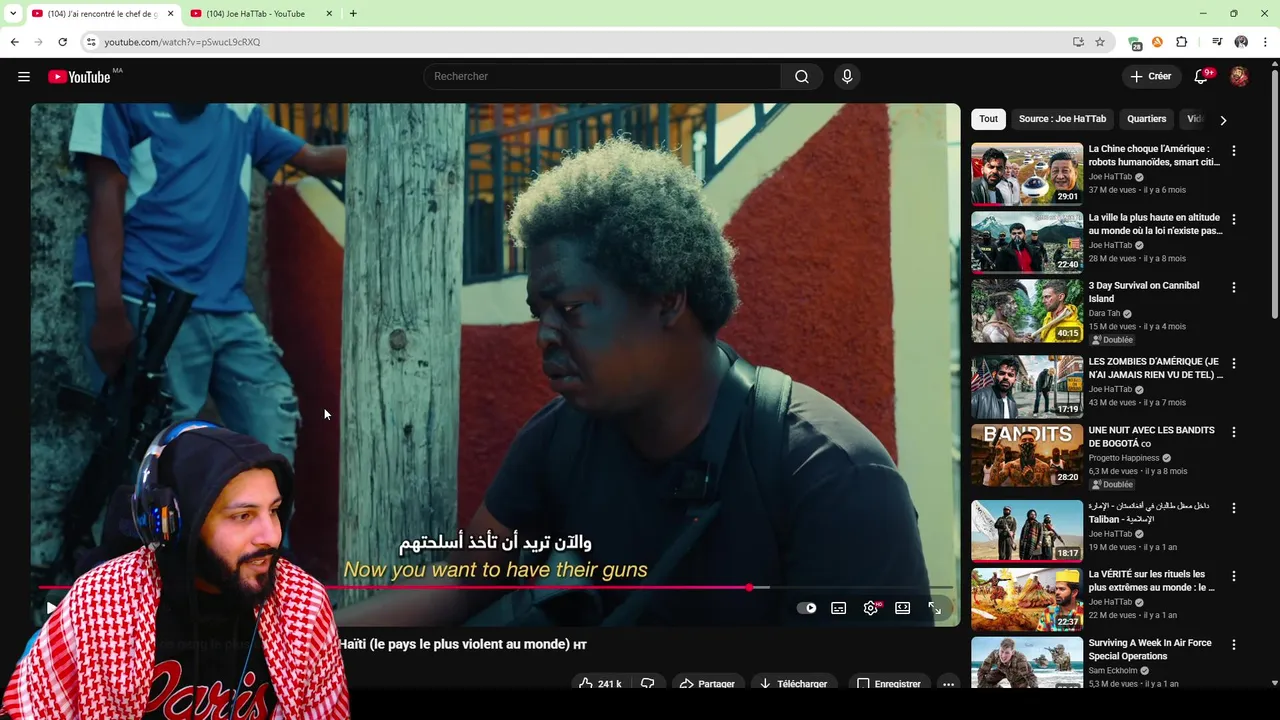Toggle subtitles in the video player
This screenshot has width=1280, height=720.
(x=839, y=608)
